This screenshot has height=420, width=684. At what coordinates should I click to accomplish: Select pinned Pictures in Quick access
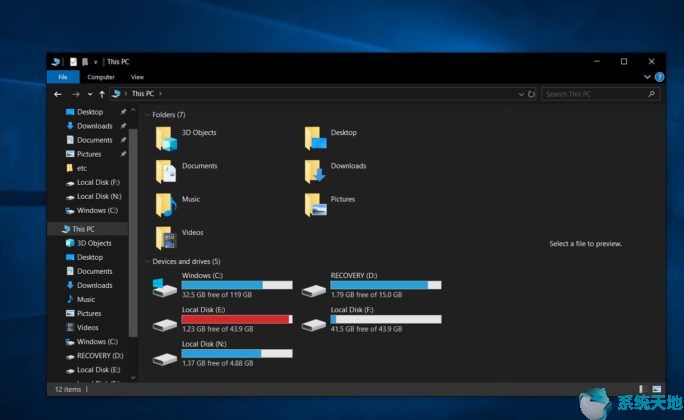click(91, 154)
